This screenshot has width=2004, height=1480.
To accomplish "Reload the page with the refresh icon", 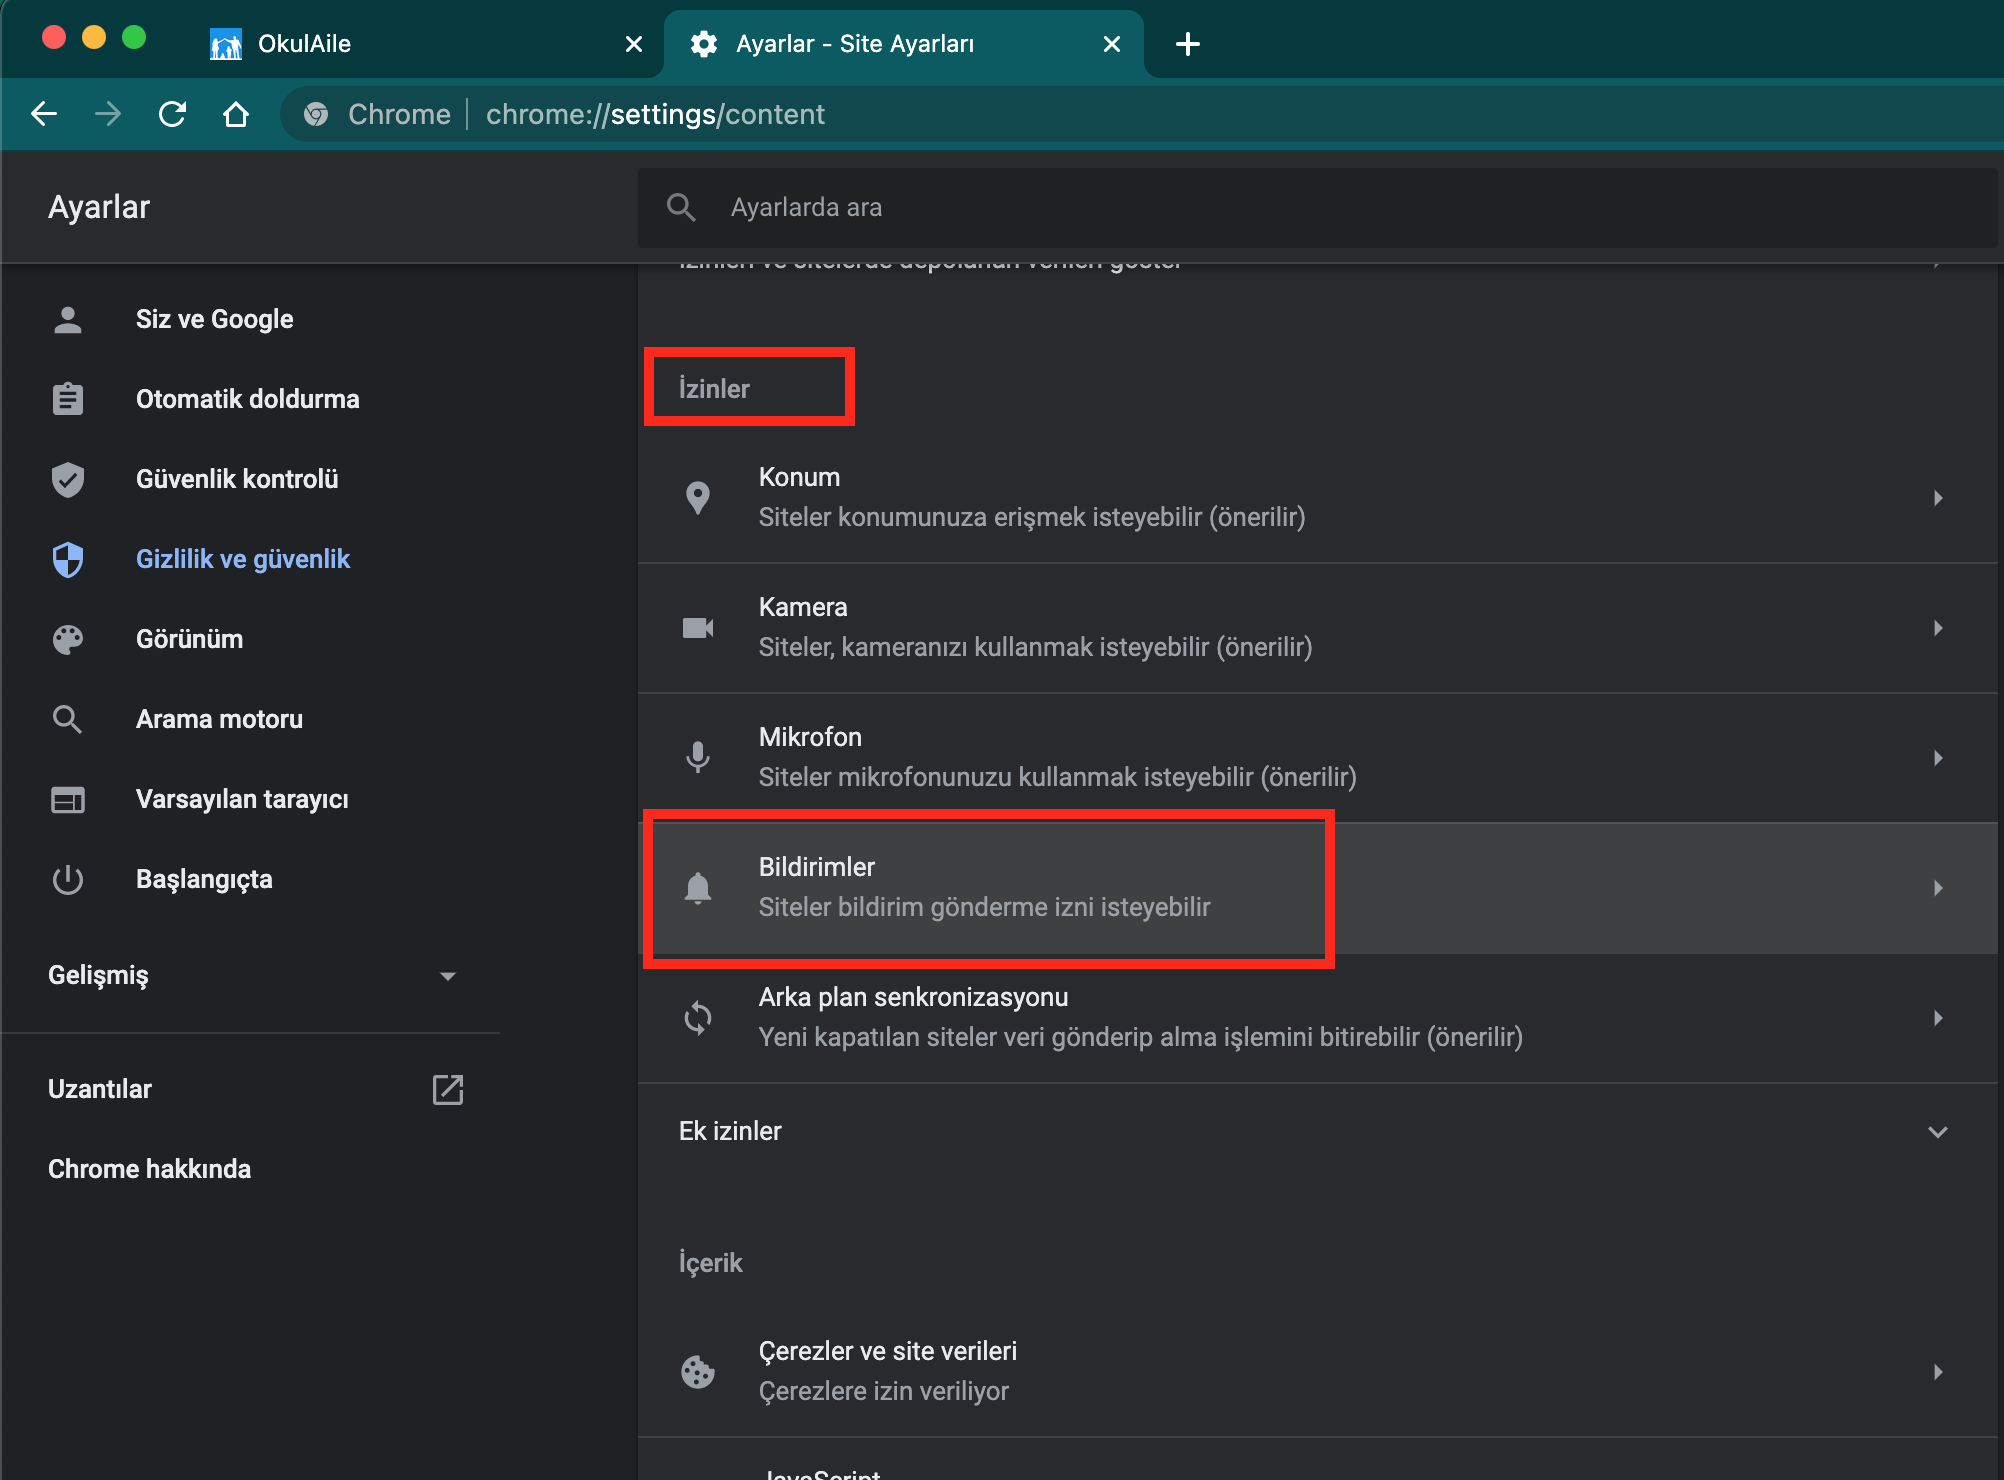I will [172, 114].
